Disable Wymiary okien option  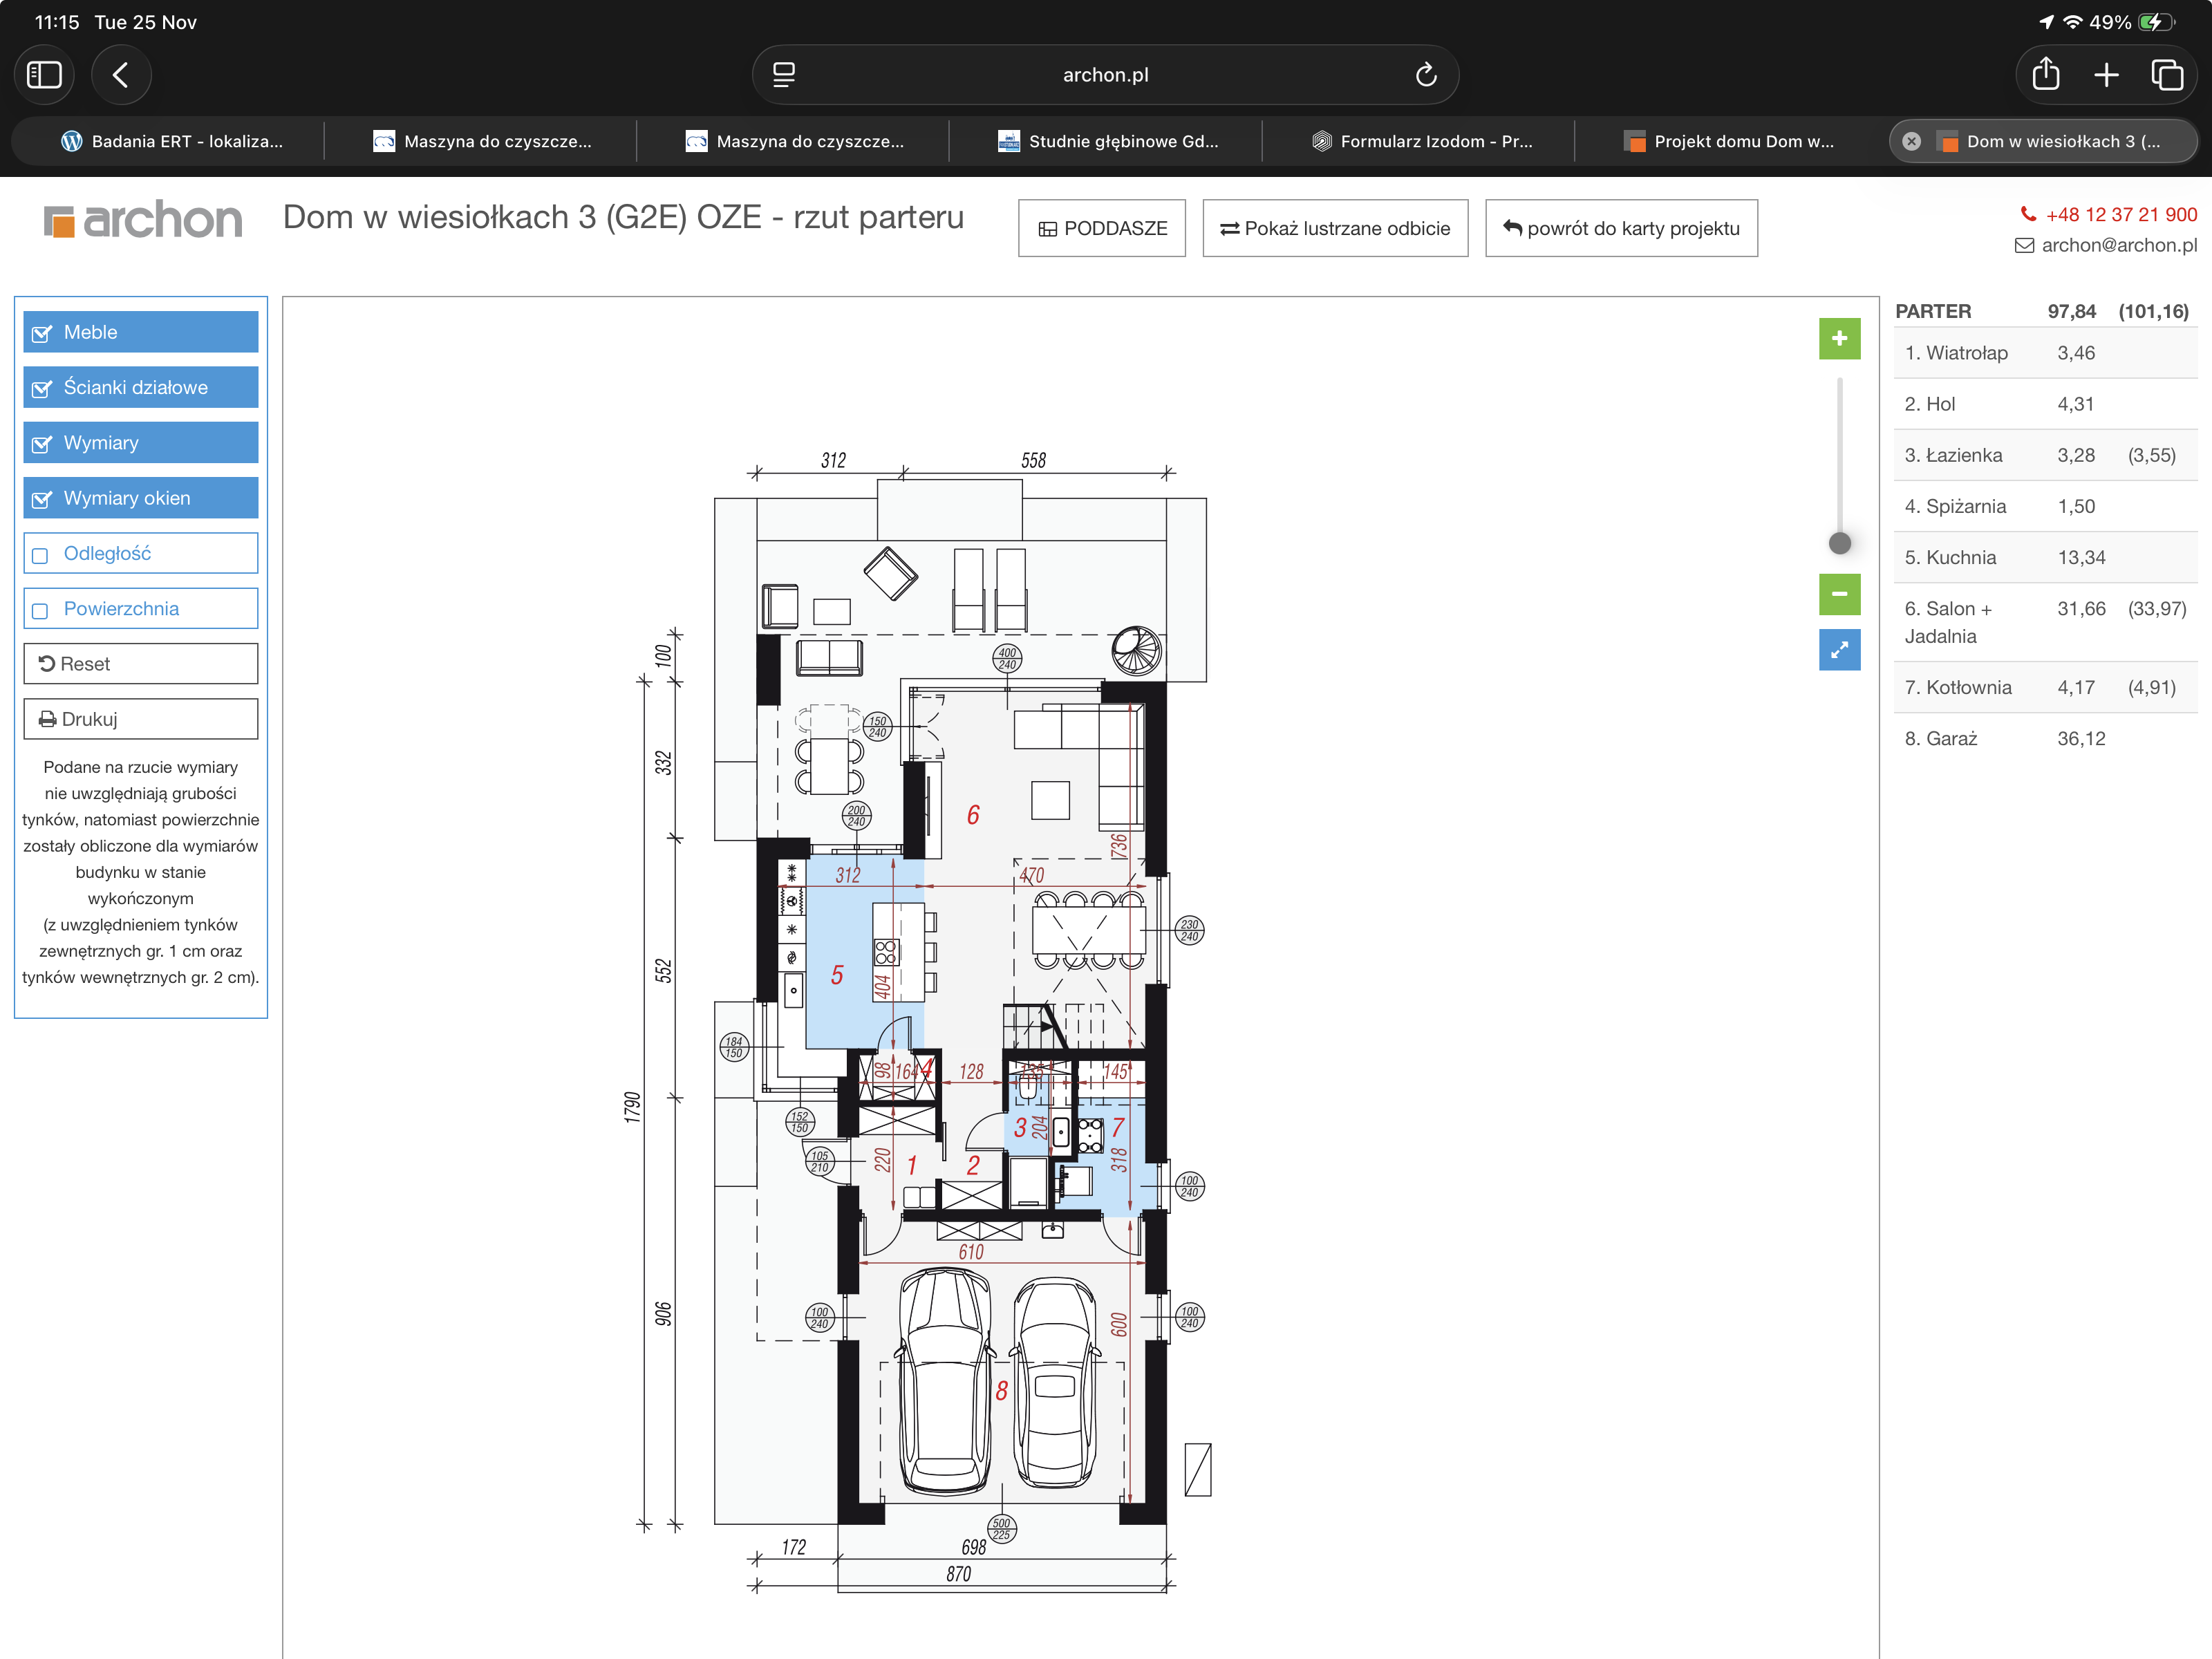pos(42,499)
